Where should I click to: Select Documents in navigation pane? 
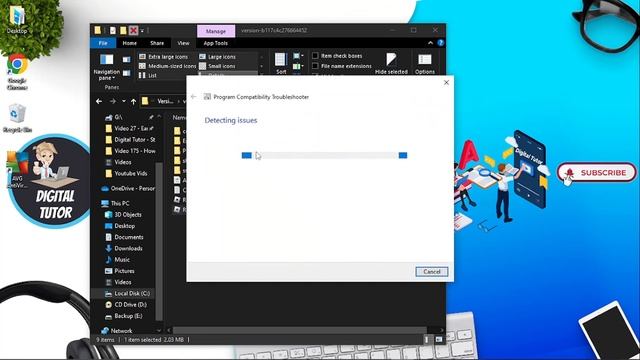coord(124,237)
